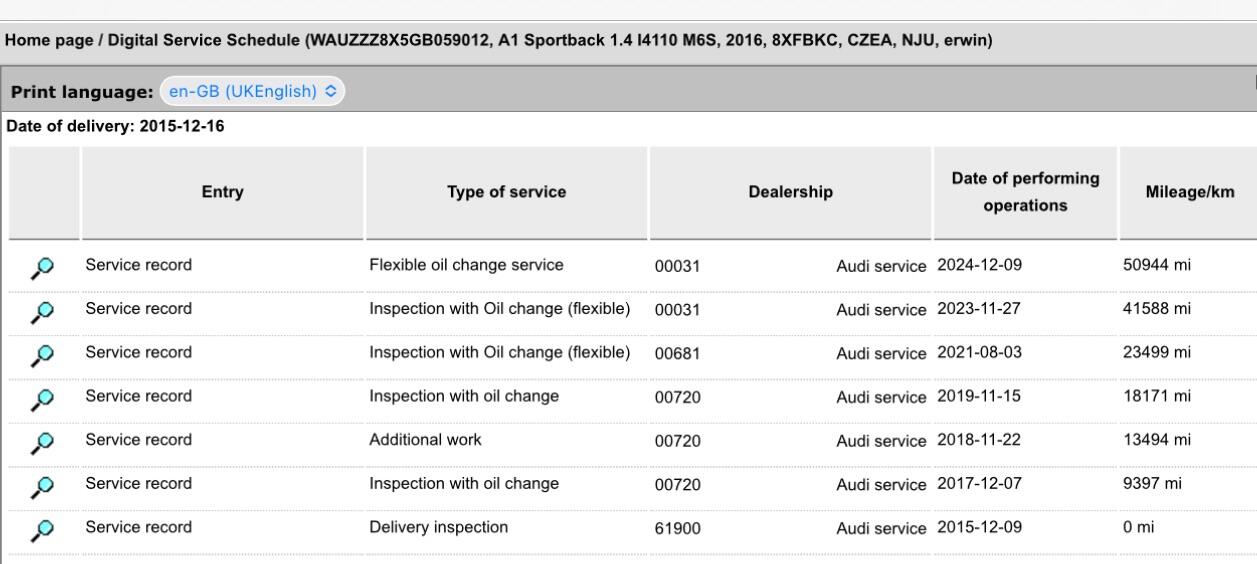
Task: Click the Mileage/km column header
Action: pyautogui.click(x=1188, y=193)
